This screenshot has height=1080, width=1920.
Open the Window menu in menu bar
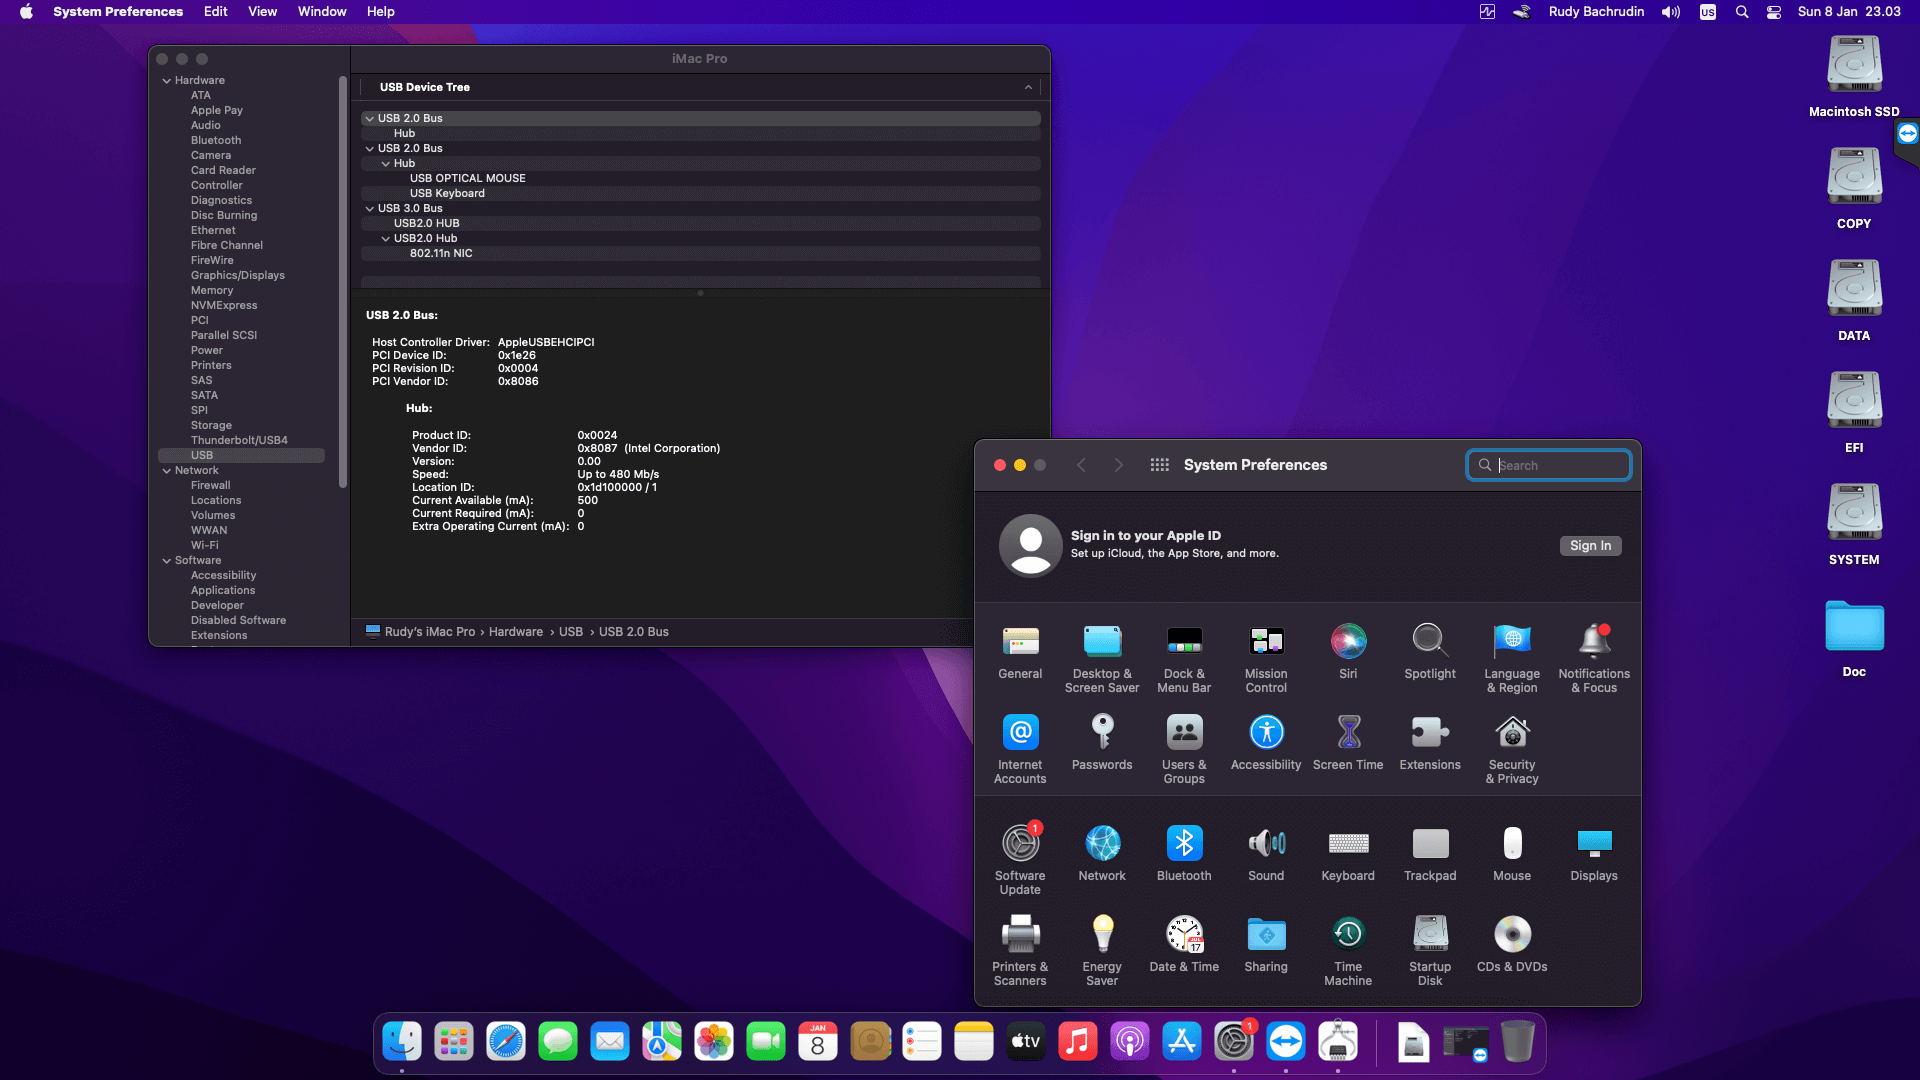tap(322, 12)
